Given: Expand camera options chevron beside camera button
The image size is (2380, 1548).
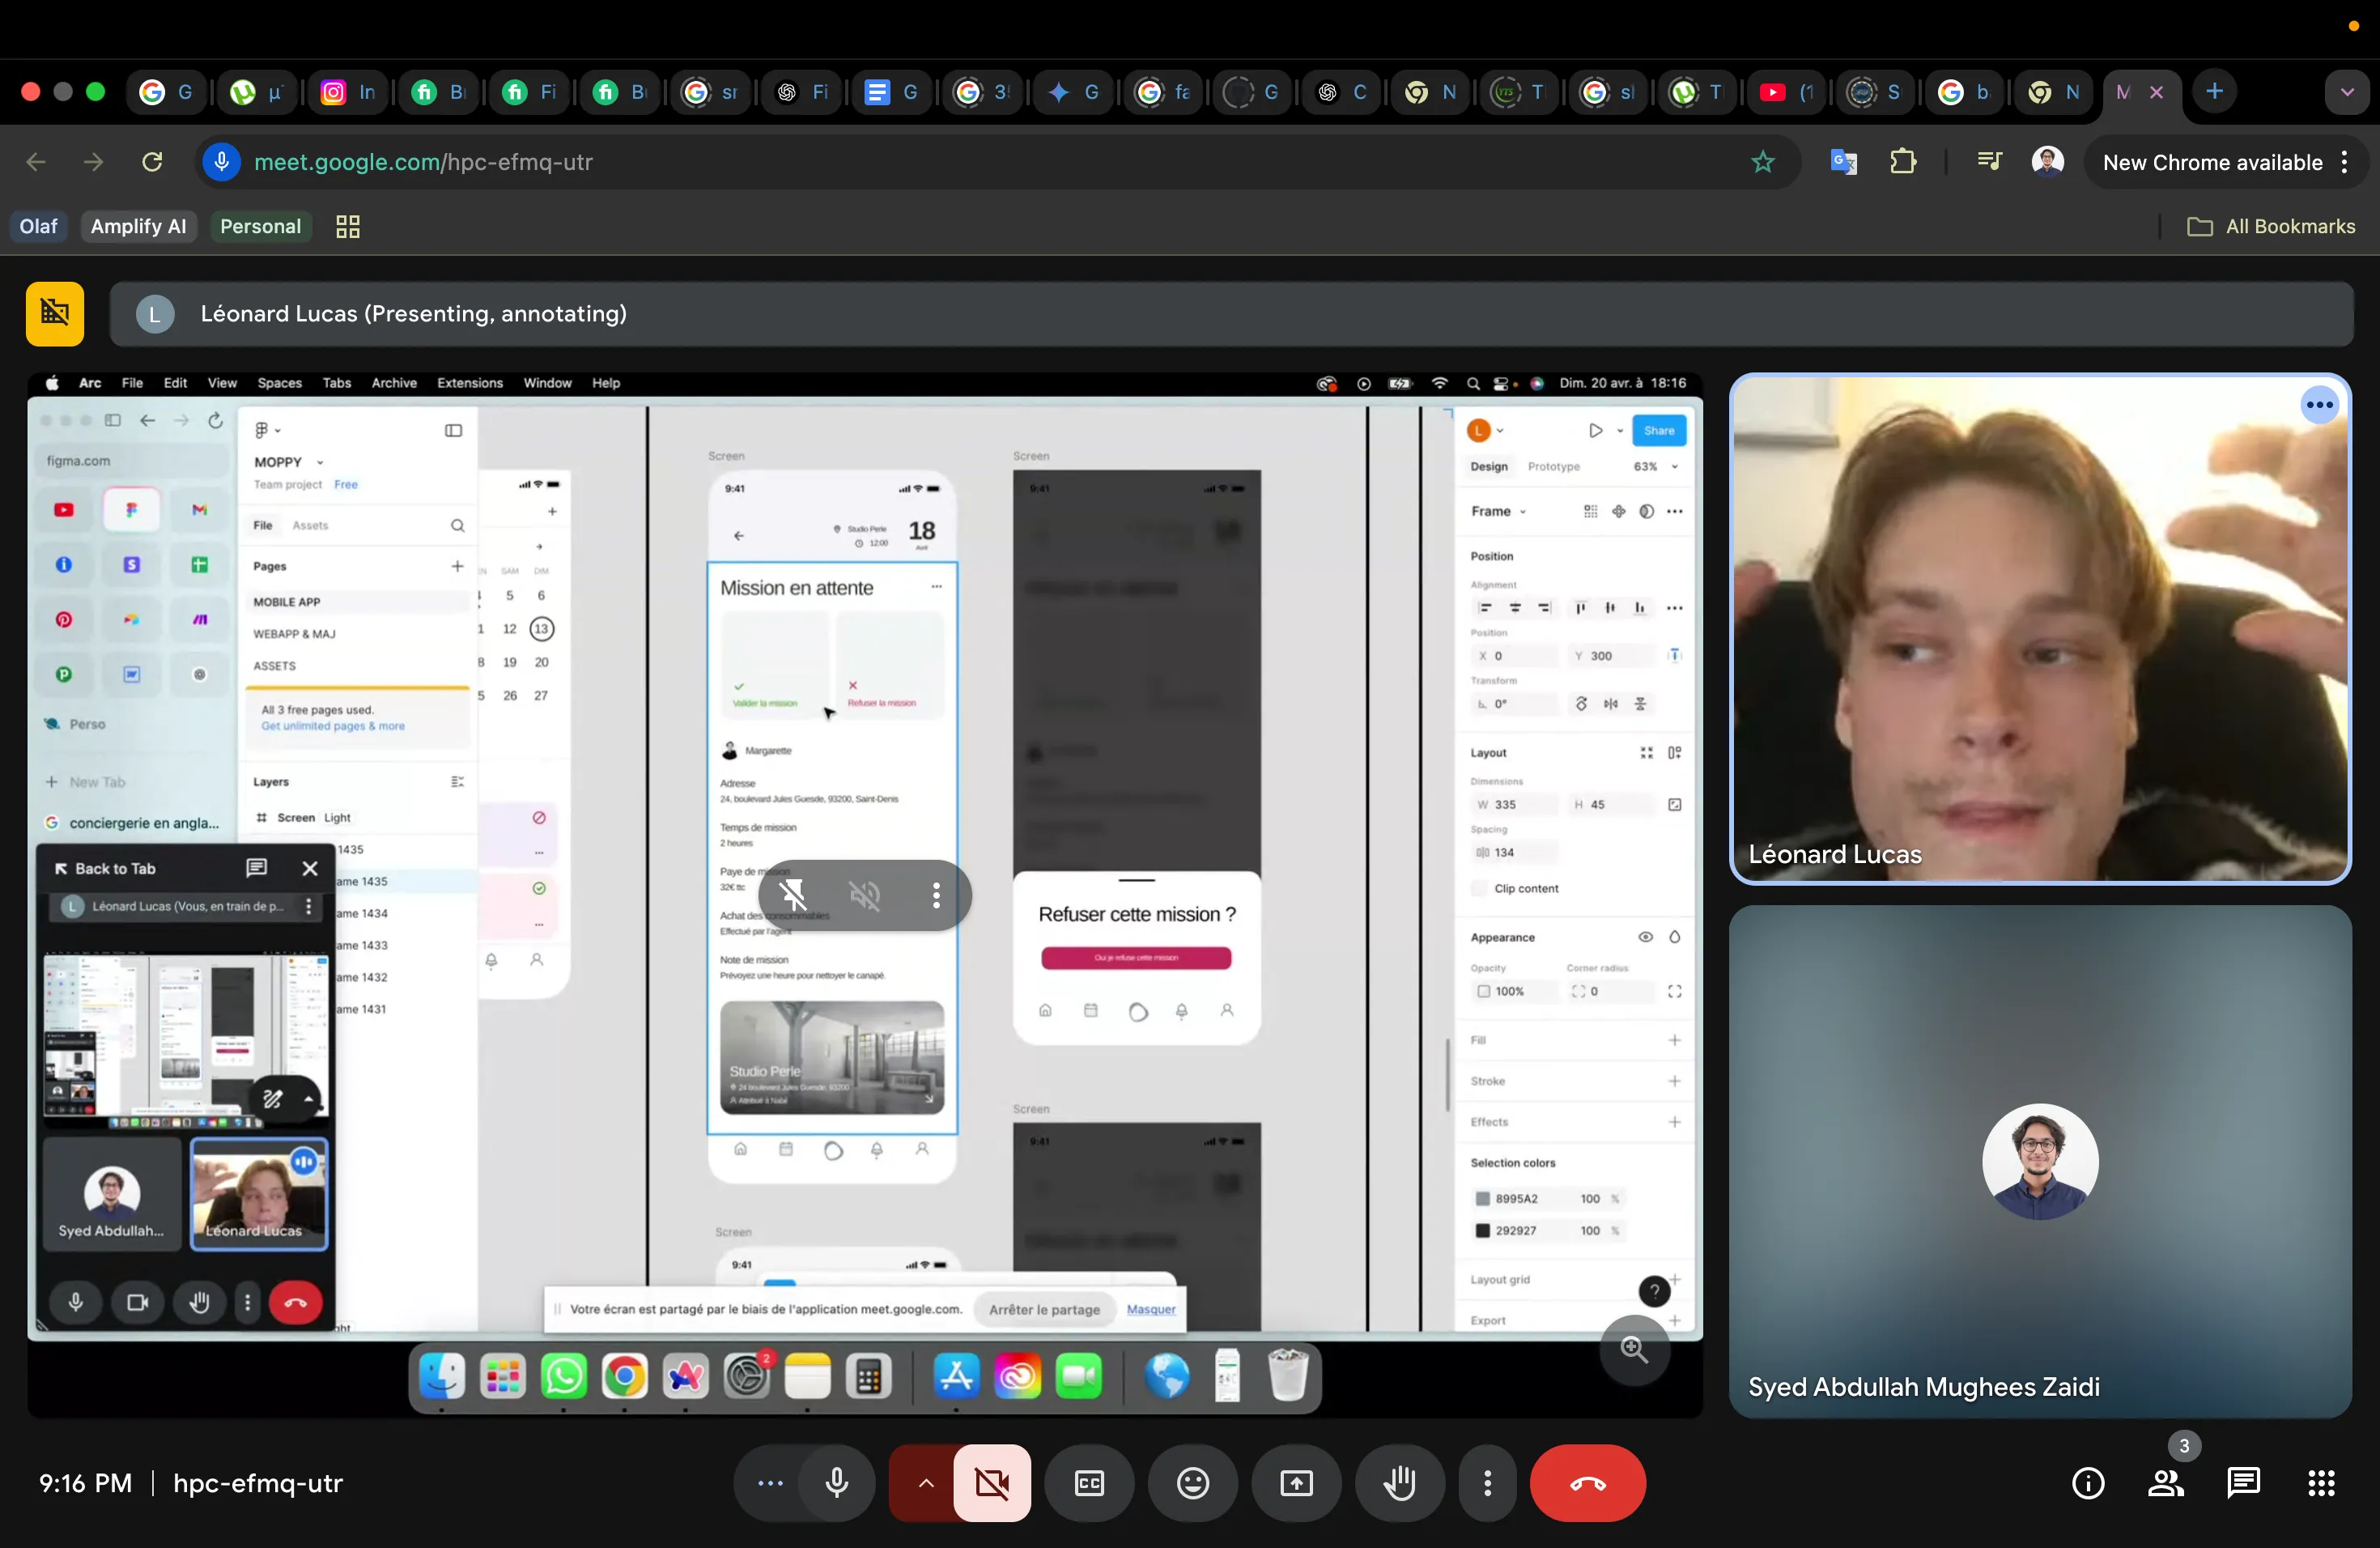Looking at the screenshot, I should click(x=924, y=1483).
